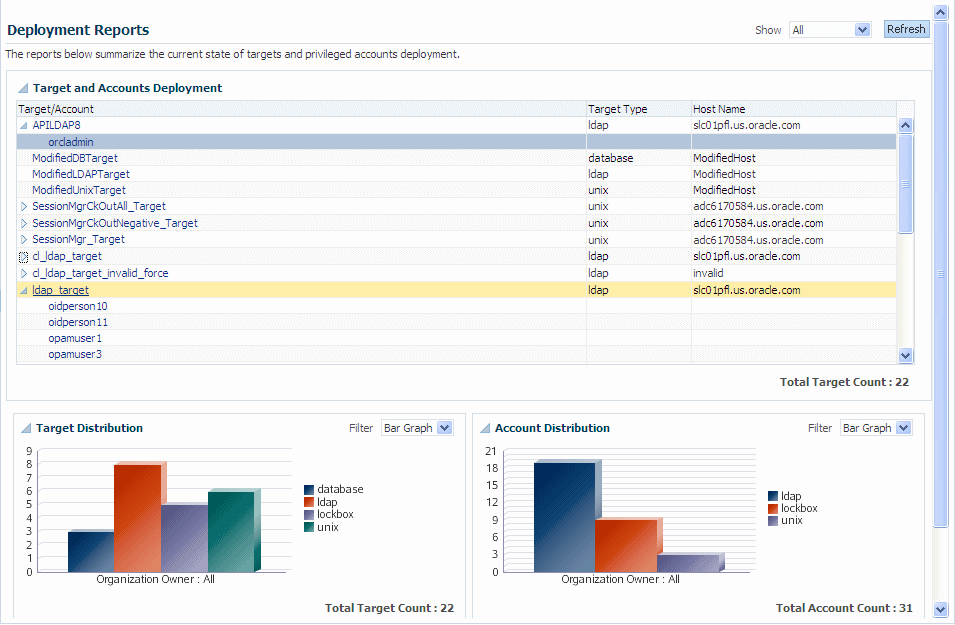
Task: Click table scrollbar up arrow
Action: (x=906, y=125)
